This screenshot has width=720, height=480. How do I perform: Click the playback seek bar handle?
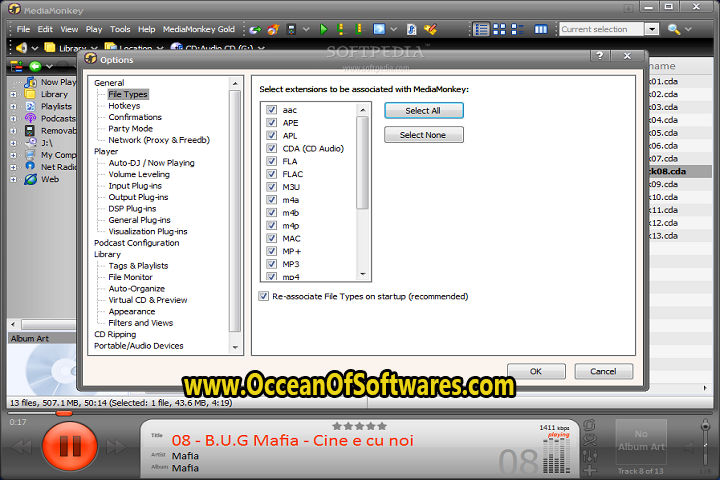pyautogui.click(x=64, y=413)
